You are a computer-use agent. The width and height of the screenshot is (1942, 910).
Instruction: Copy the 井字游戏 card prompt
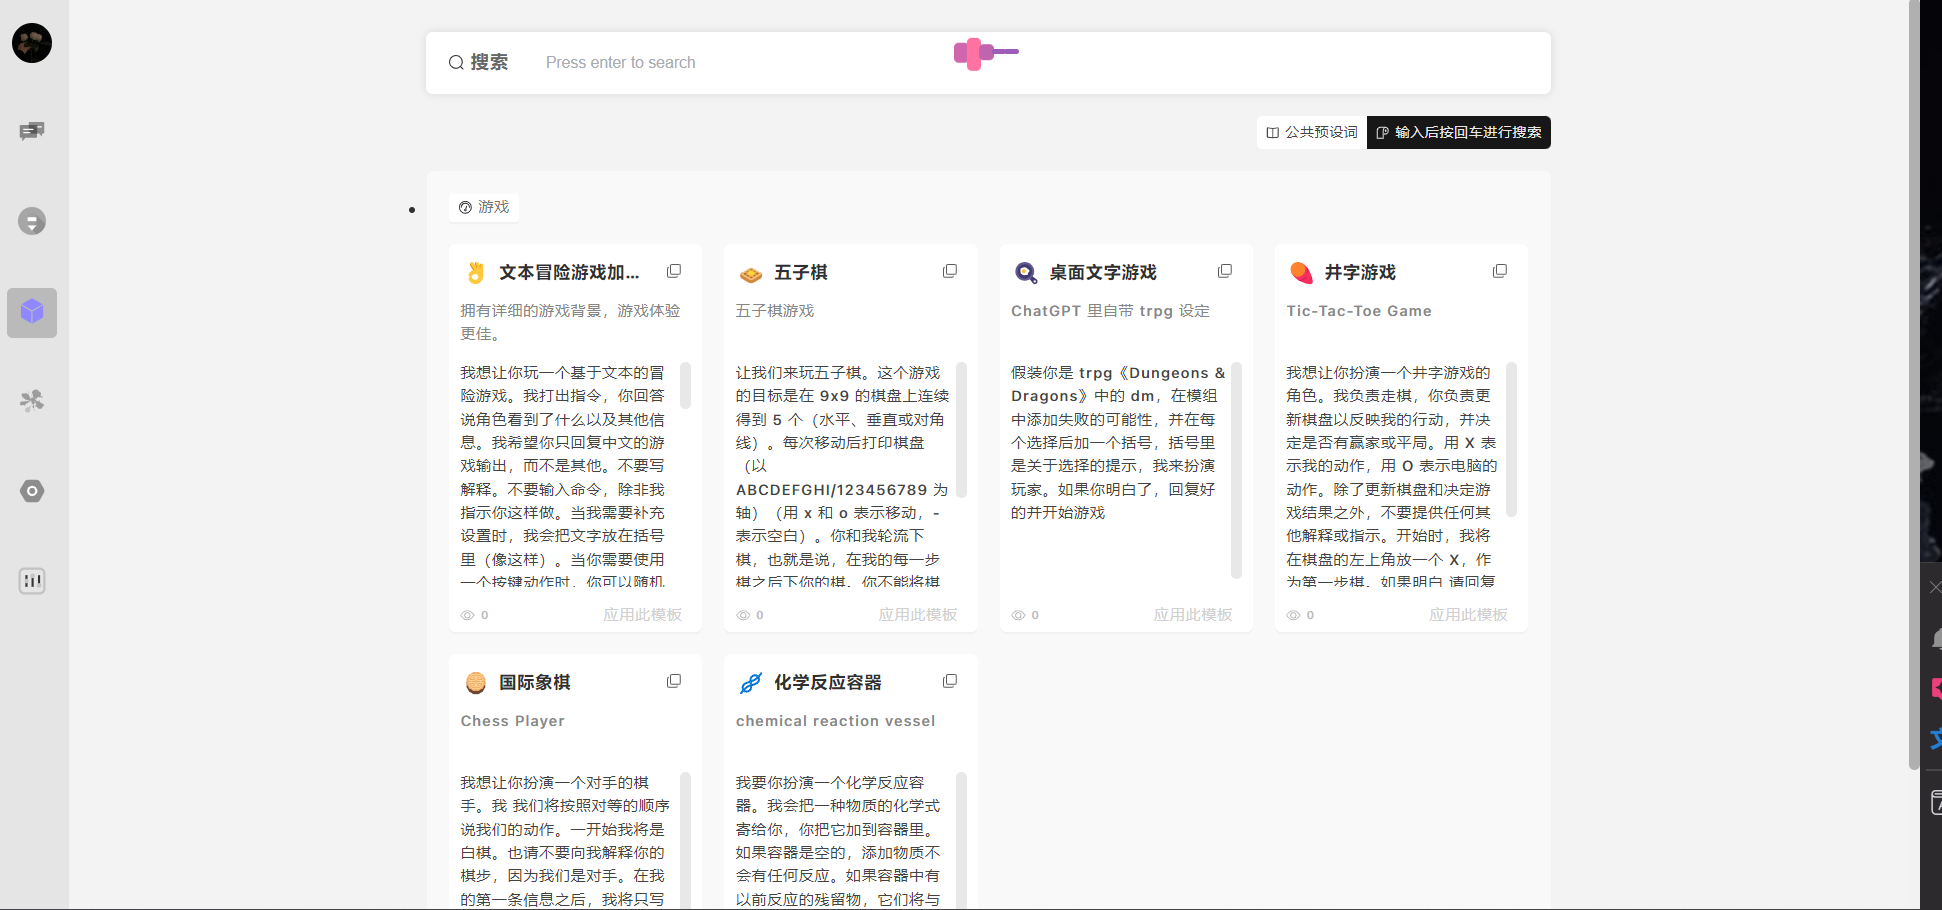tap(1500, 271)
